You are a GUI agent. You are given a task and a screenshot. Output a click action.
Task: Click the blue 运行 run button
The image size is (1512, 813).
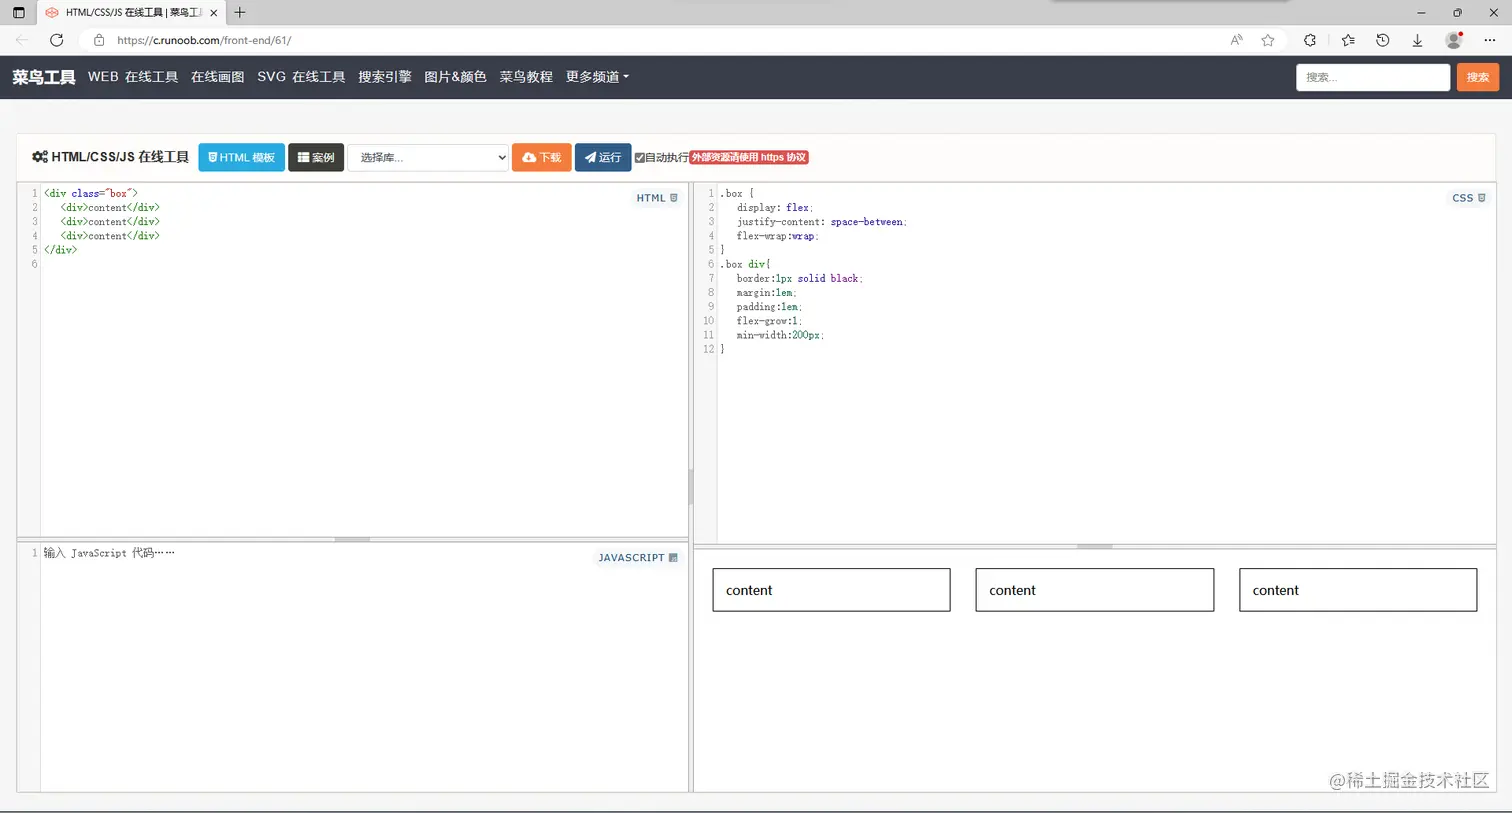(603, 157)
